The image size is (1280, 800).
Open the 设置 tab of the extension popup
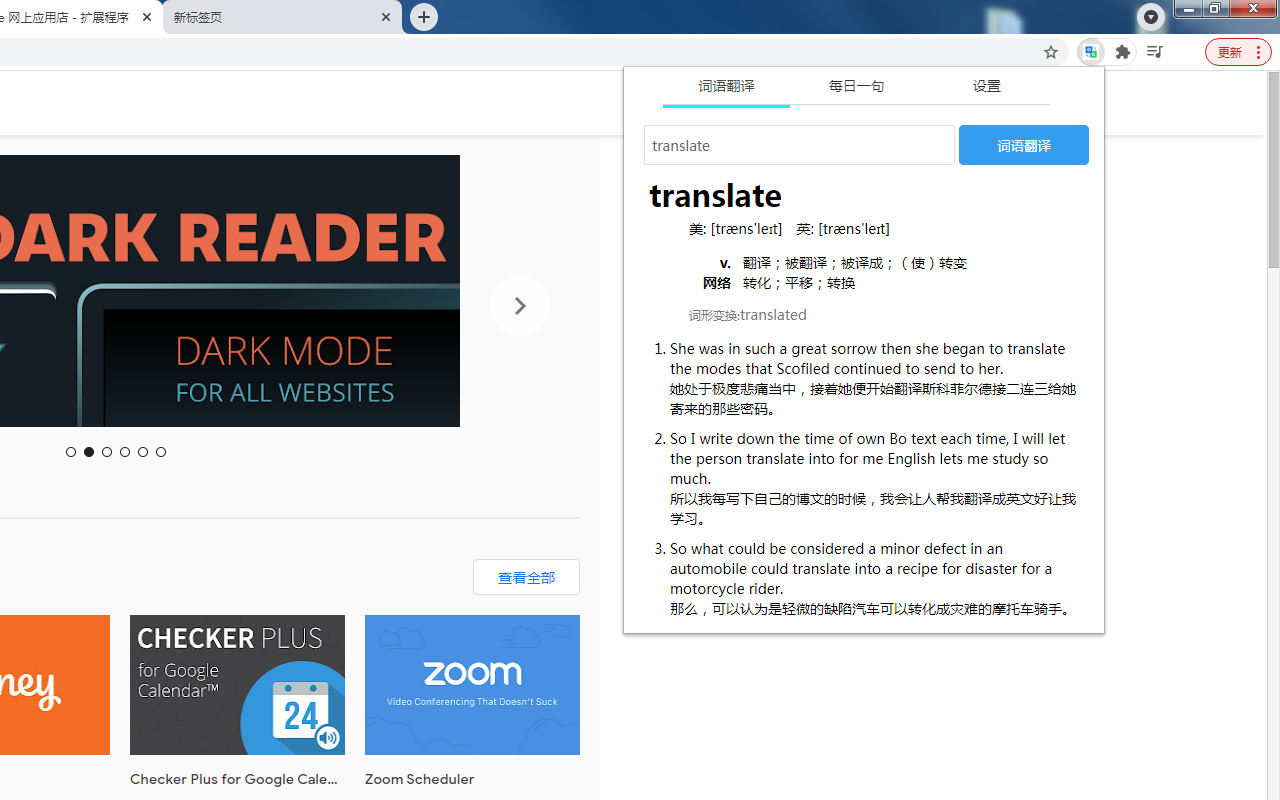(x=986, y=86)
